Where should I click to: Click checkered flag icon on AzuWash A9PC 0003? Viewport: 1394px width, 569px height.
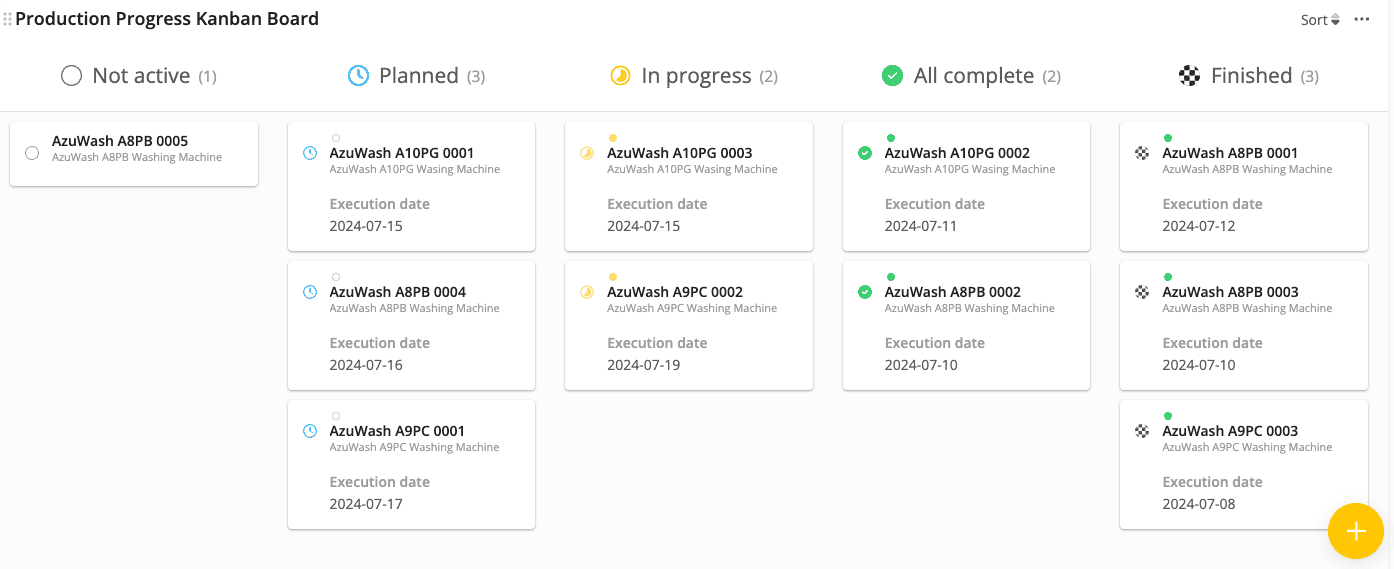(1142, 431)
